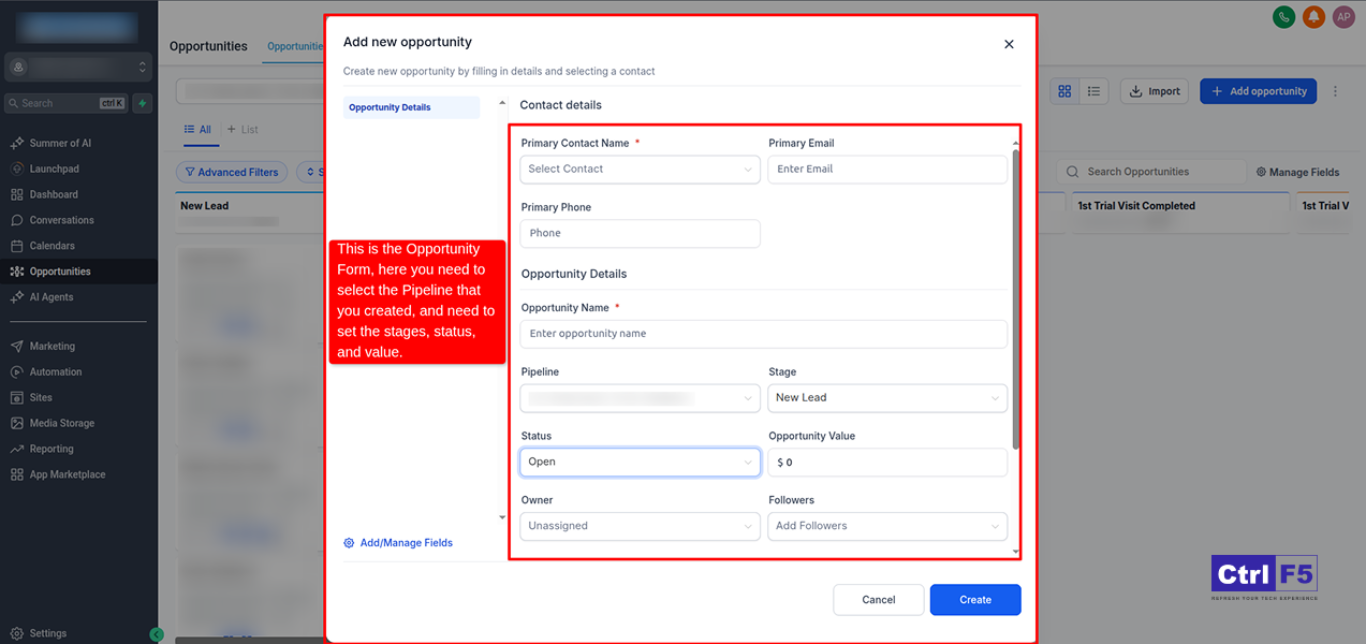Click the form's vertical scrollbar

tap(1016, 300)
